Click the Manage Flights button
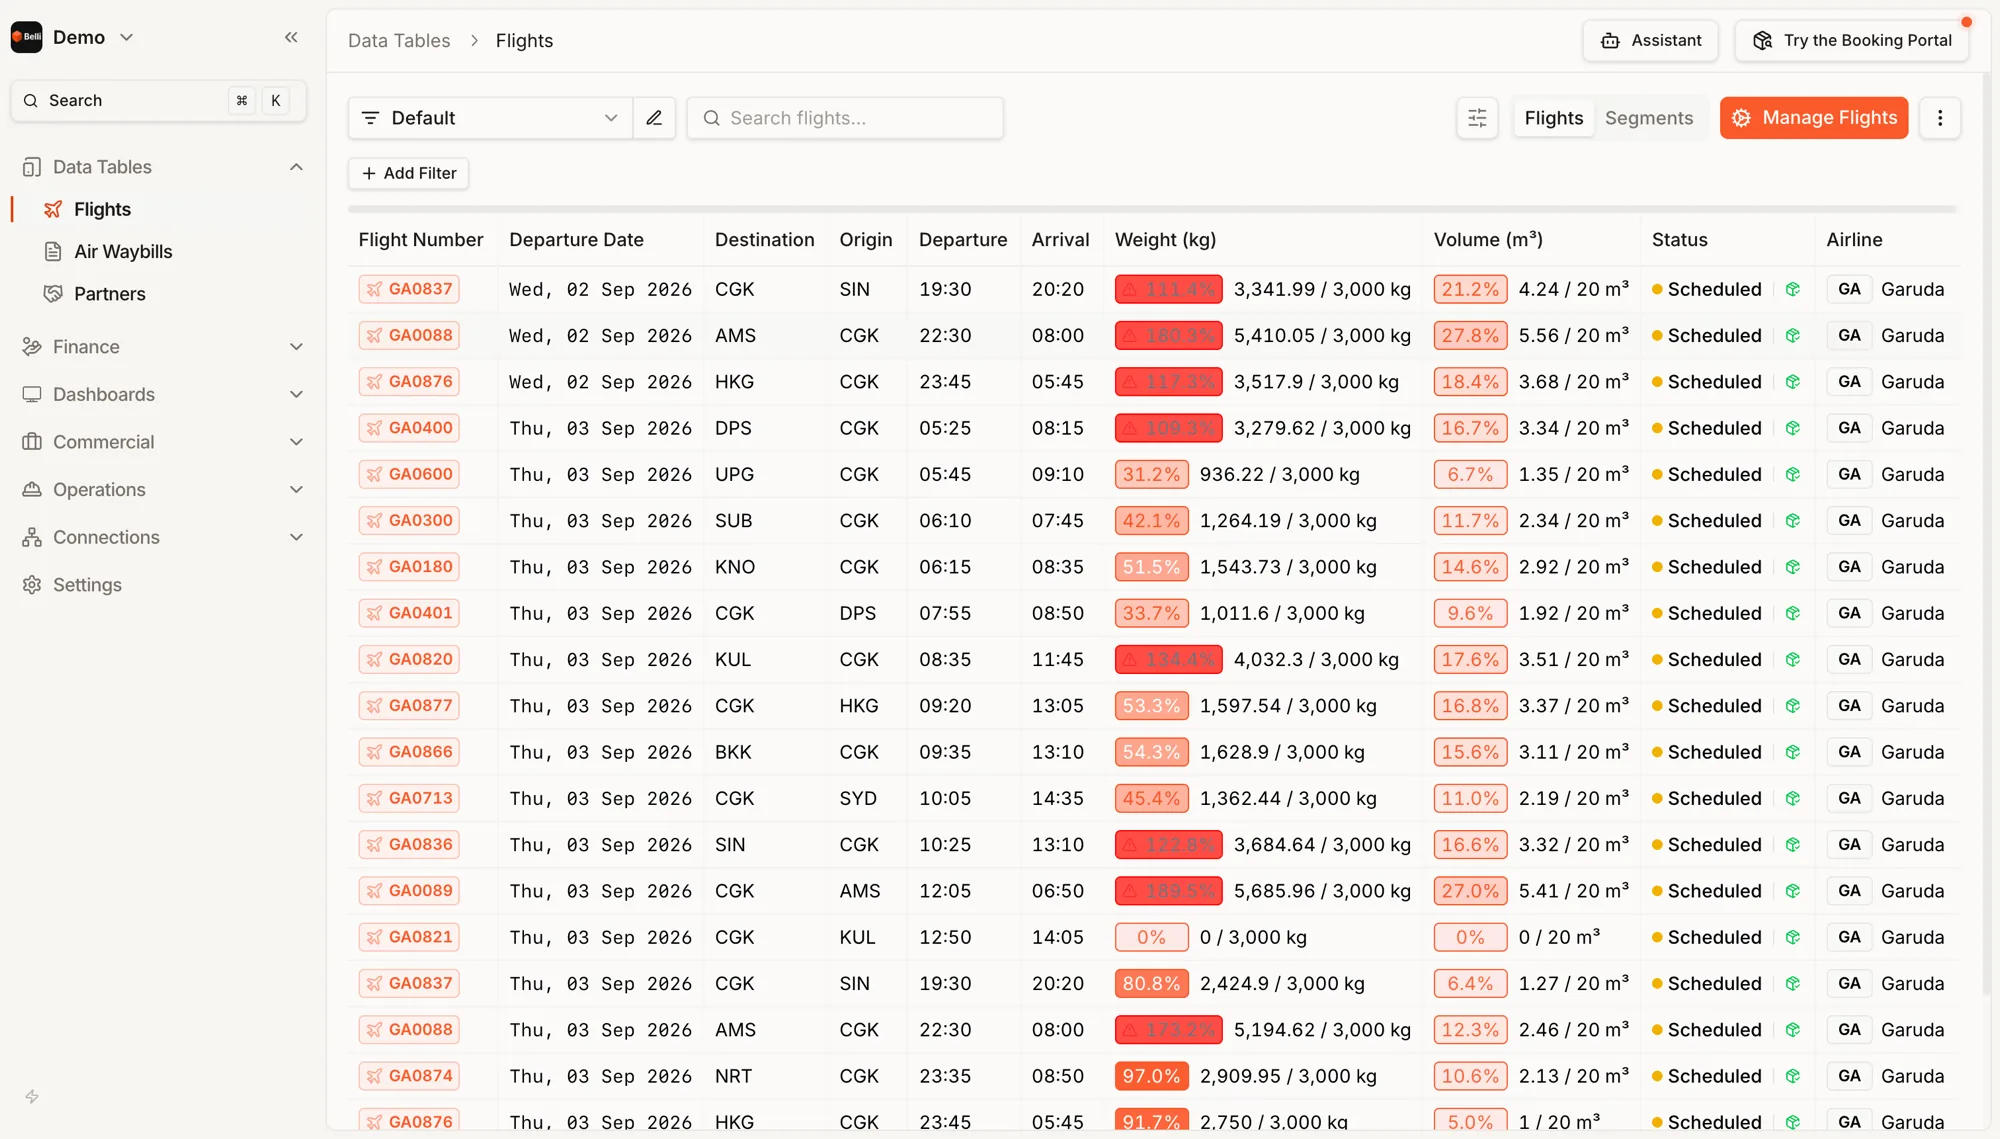 [x=1814, y=118]
